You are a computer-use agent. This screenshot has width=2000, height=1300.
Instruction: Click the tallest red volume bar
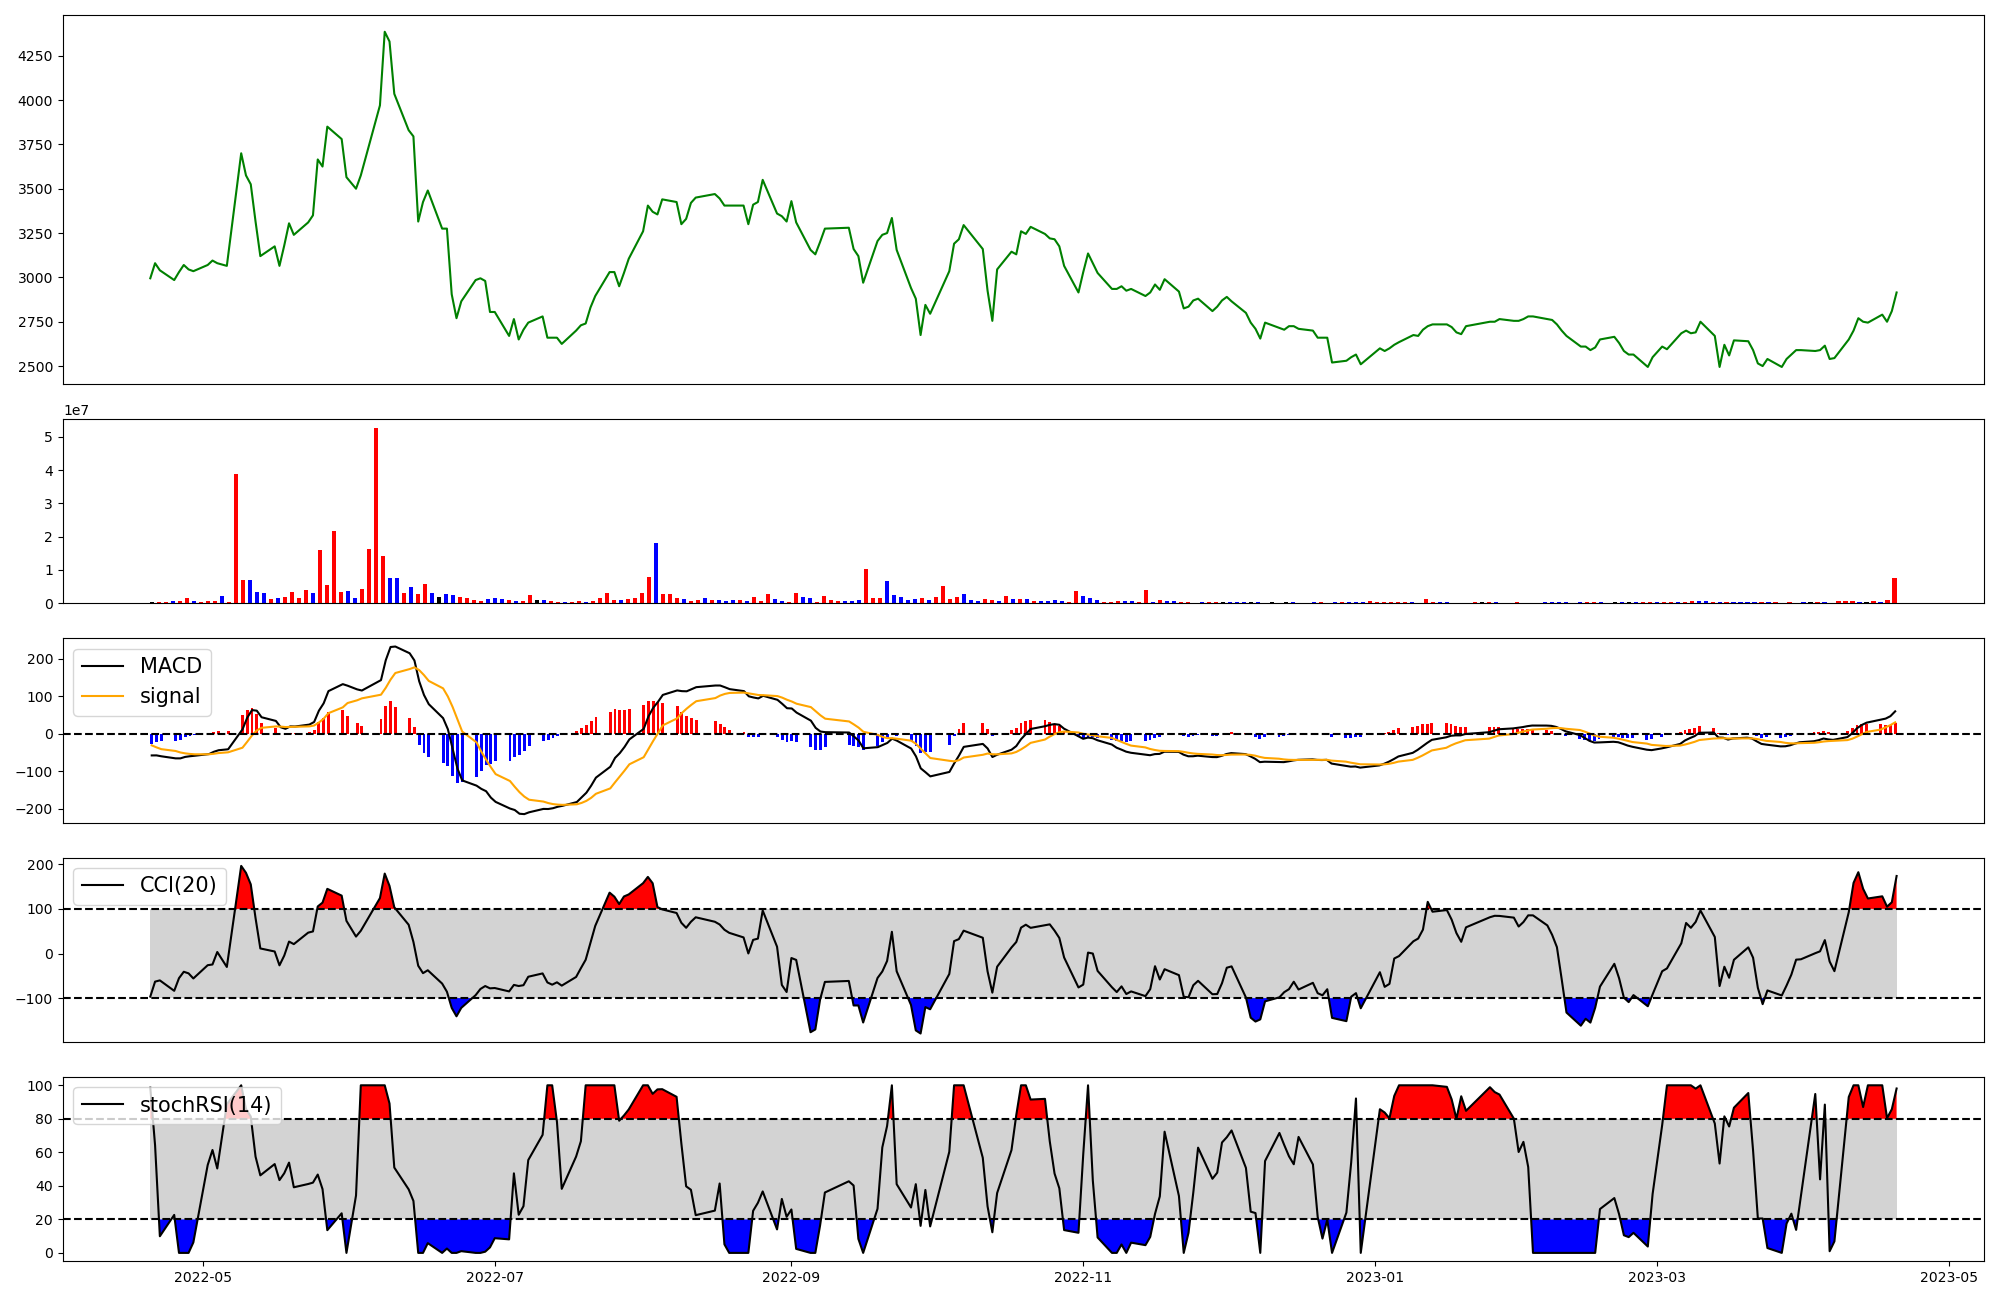[x=376, y=515]
